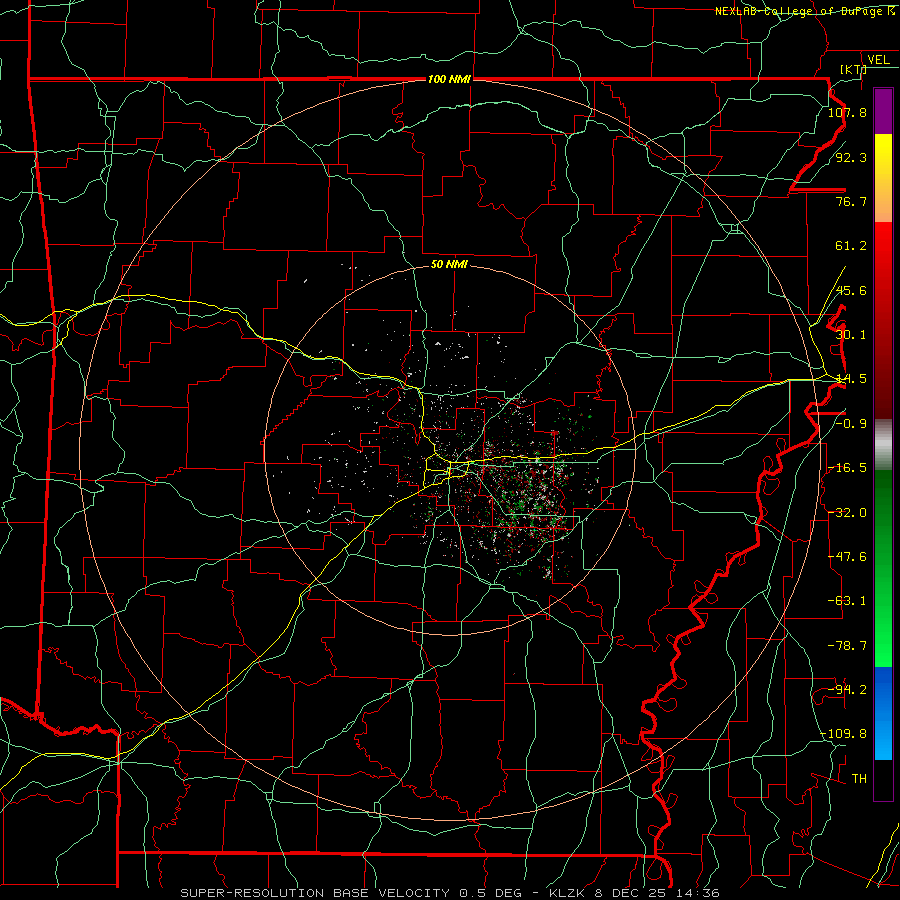Click the 92.3 velocity scale value
Image resolution: width=900 pixels, height=900 pixels.
coord(851,157)
